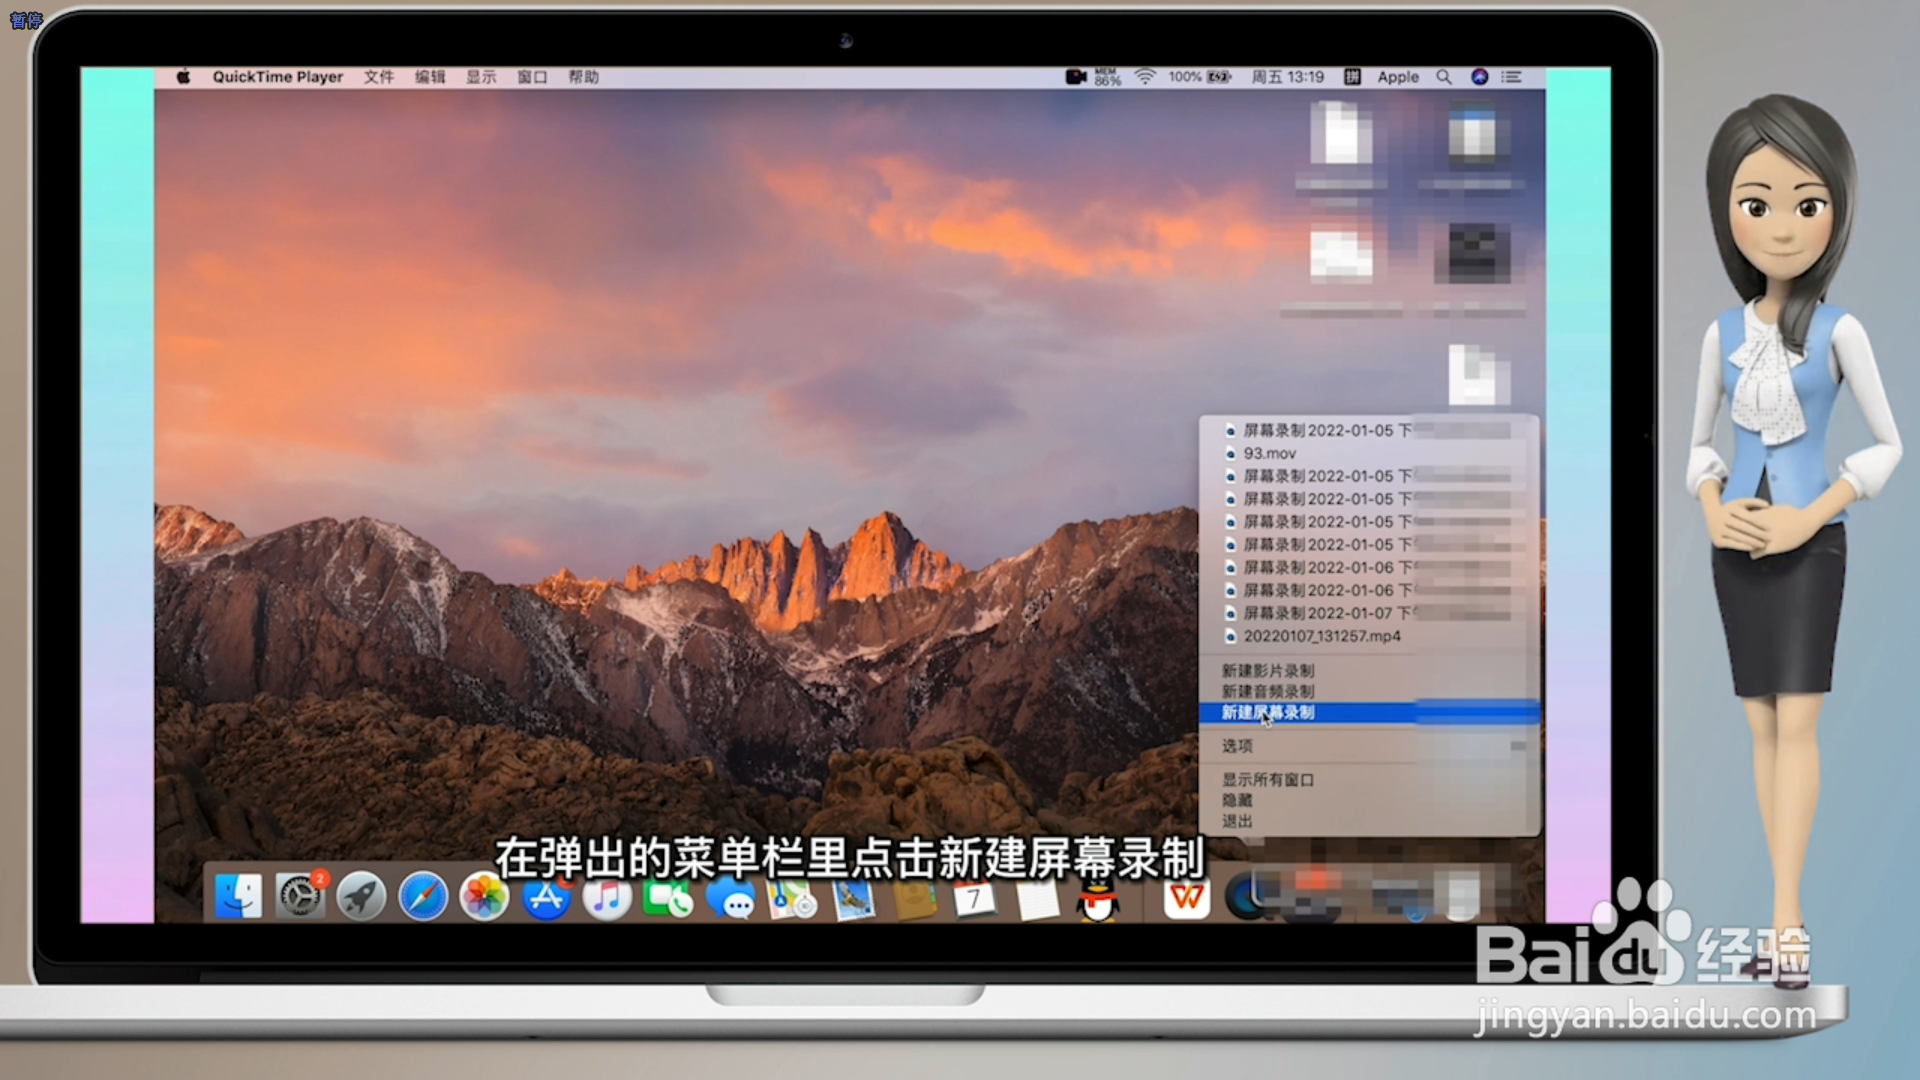Open Notification Center list icon
Screen dimensions: 1920x1080
click(1512, 77)
